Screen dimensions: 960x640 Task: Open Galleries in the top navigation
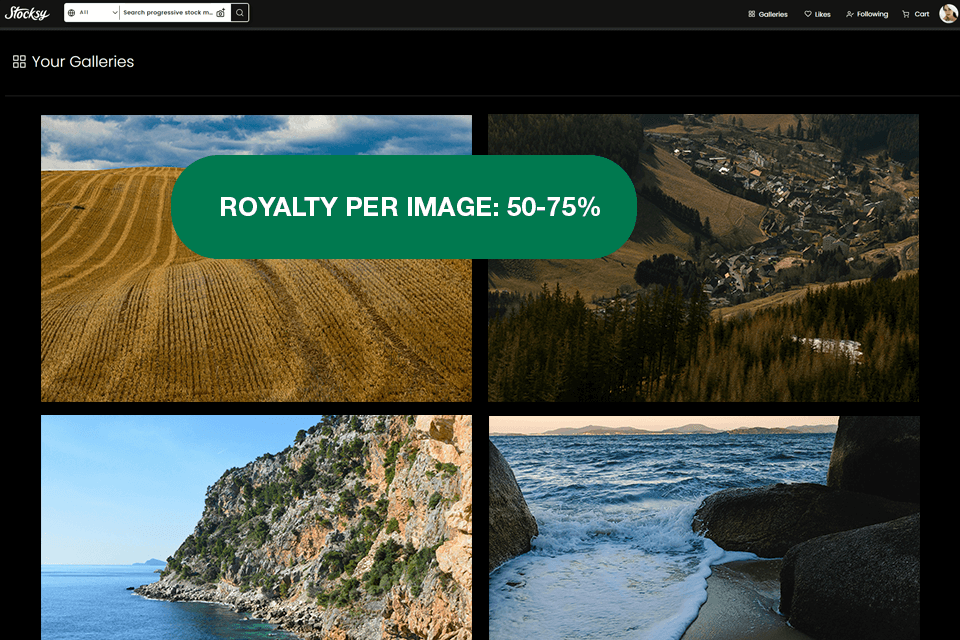(768, 14)
